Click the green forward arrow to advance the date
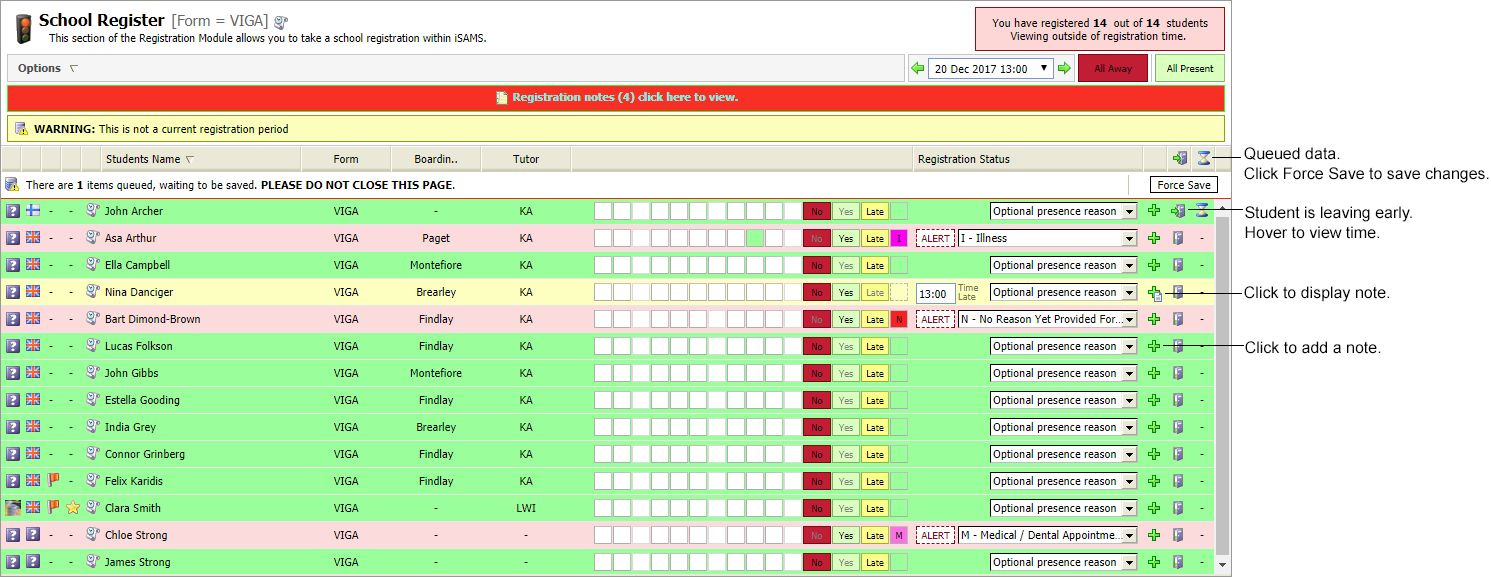 (x=1066, y=67)
